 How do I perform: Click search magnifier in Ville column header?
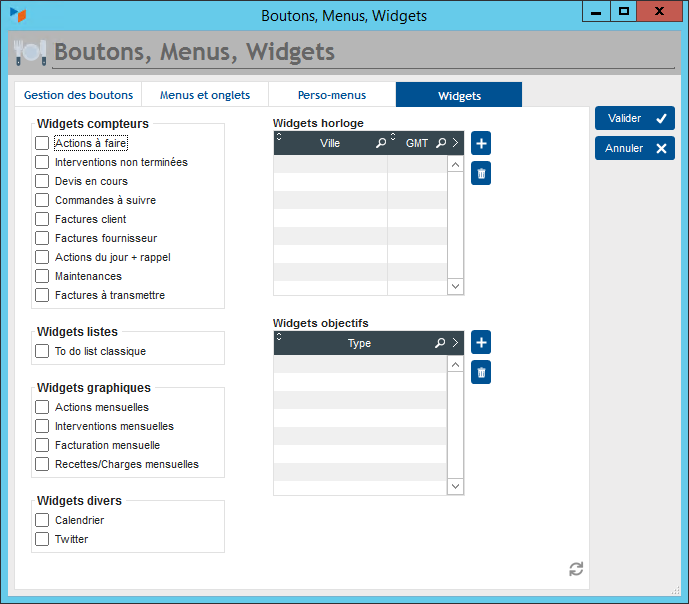(380, 144)
